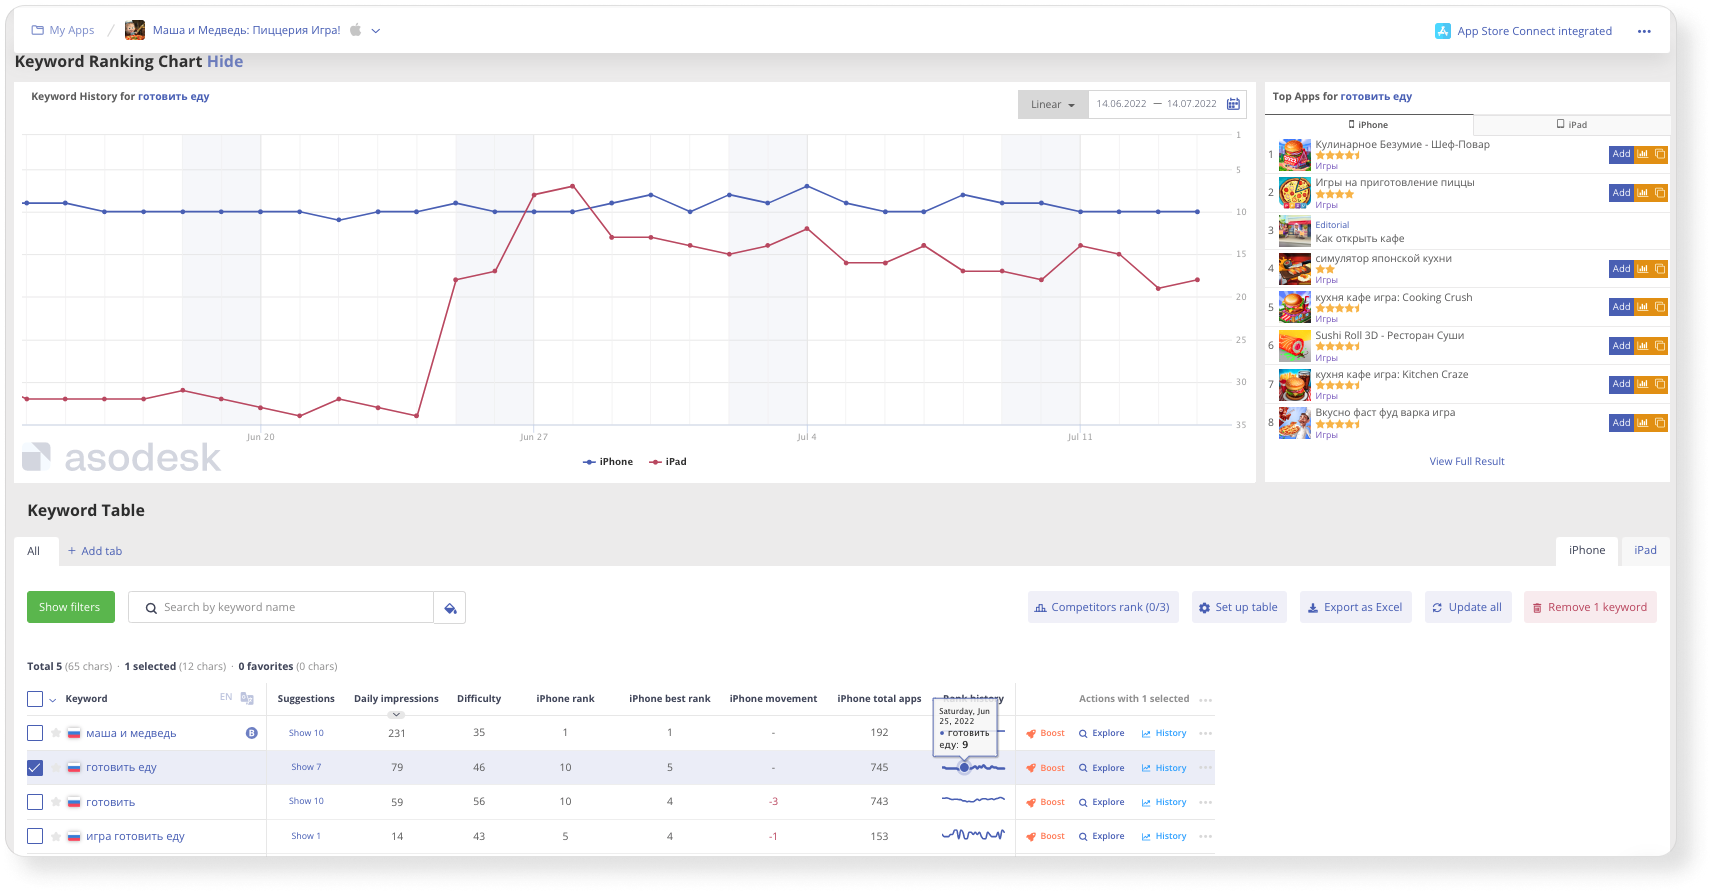Expand Show 10 suggestions for маша и медведь

(306, 733)
